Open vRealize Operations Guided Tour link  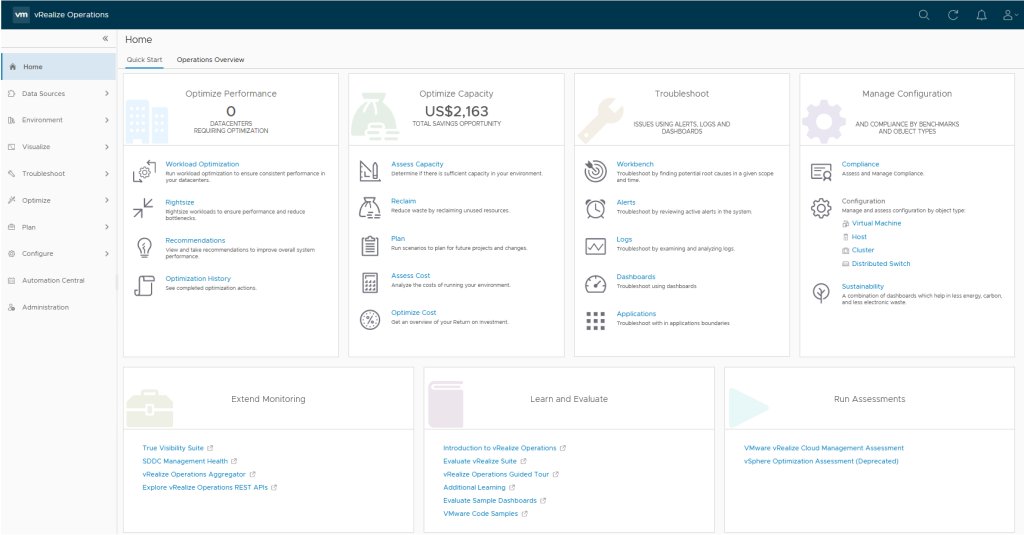pyautogui.click(x=496, y=474)
